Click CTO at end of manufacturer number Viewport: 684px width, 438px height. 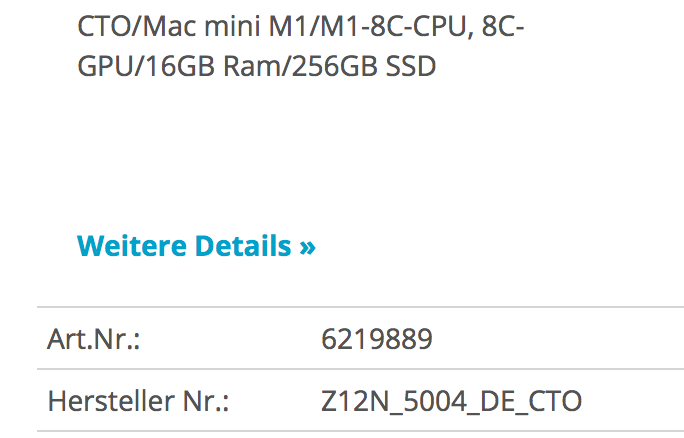click(554, 402)
